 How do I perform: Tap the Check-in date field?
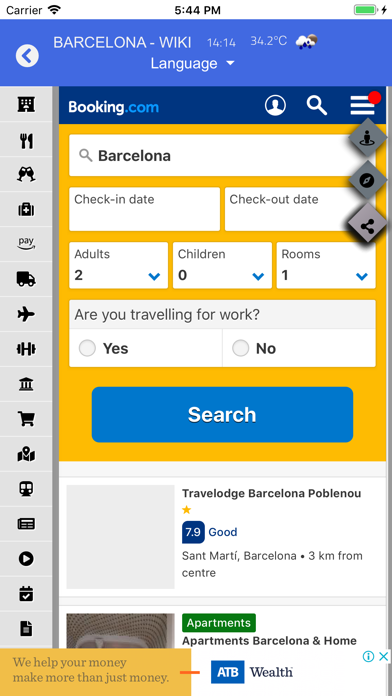pyautogui.click(x=144, y=209)
